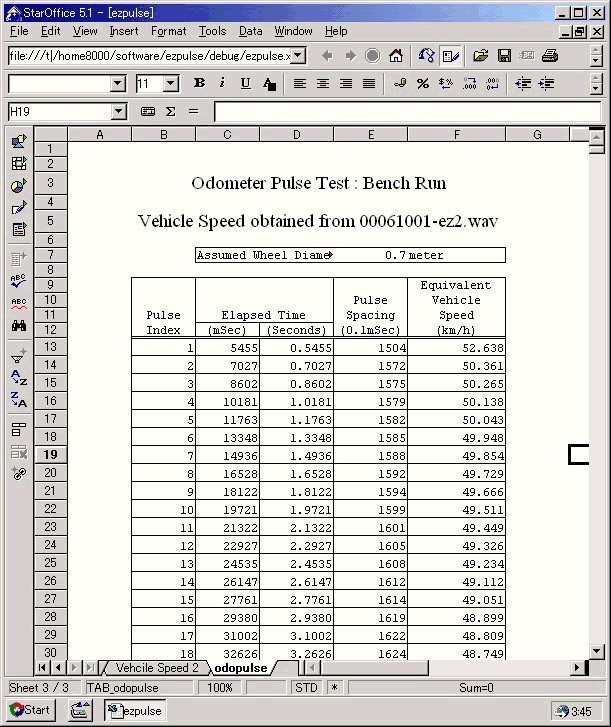Increase indent button
This screenshot has height=727, width=611.
coord(546,83)
